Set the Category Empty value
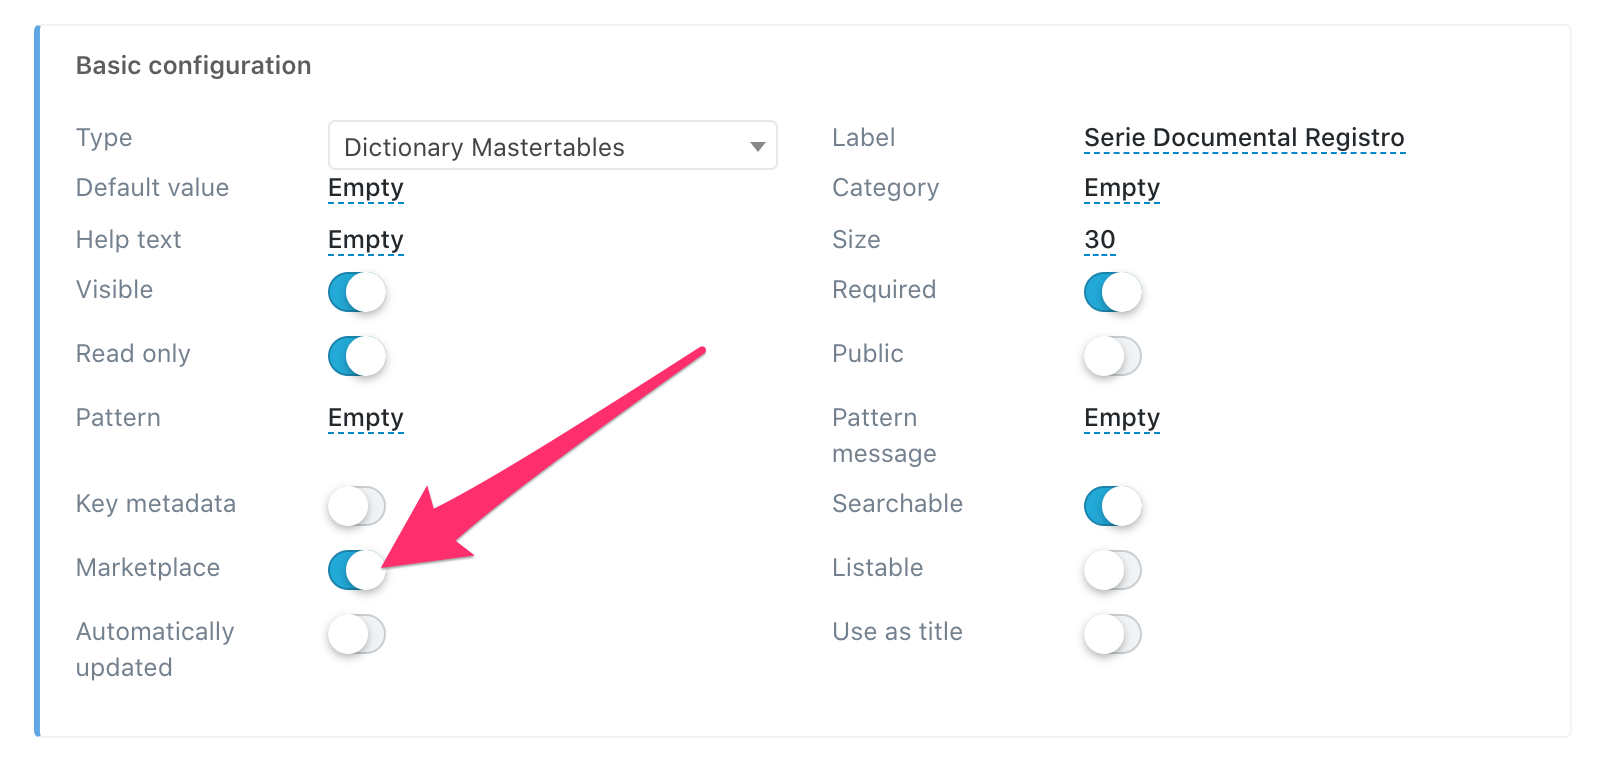 tap(1122, 188)
